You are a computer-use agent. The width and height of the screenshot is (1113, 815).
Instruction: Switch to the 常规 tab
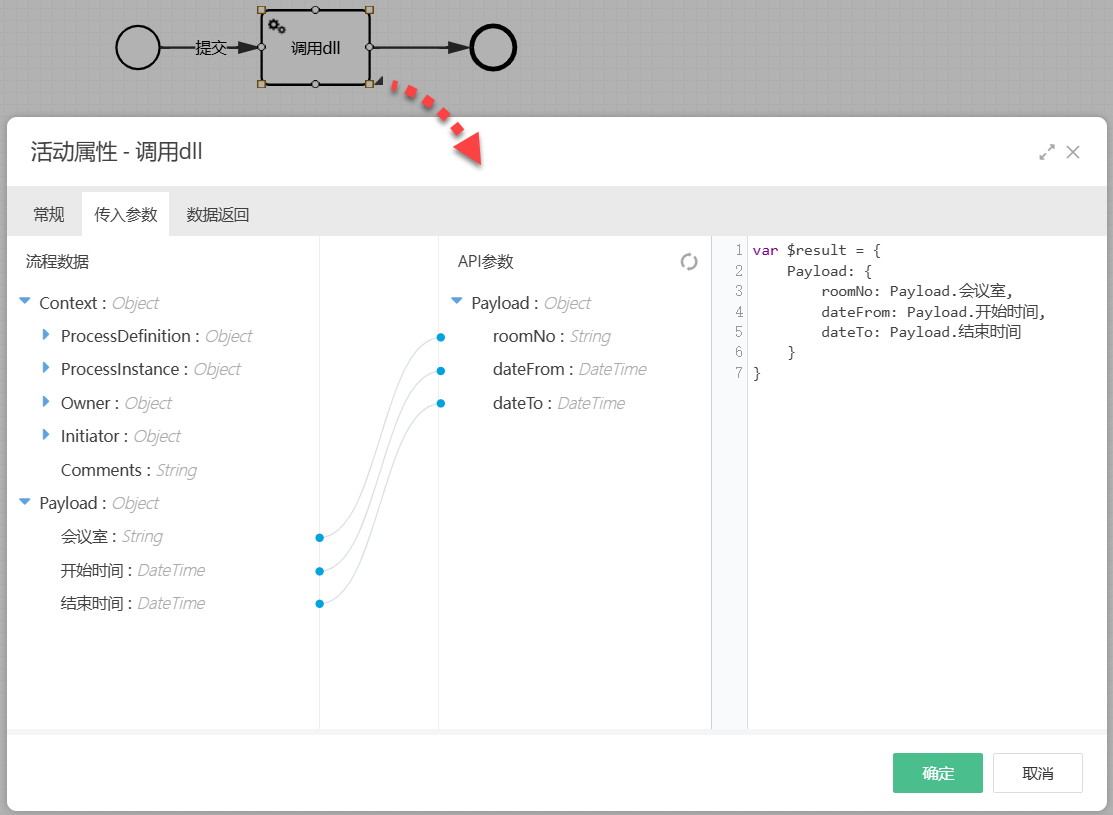tap(48, 214)
